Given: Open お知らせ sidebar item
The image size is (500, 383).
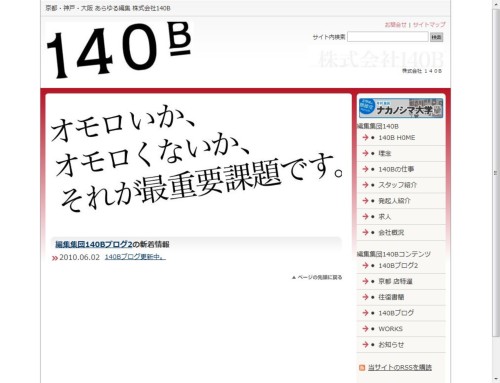Looking at the screenshot, I should [401, 345].
